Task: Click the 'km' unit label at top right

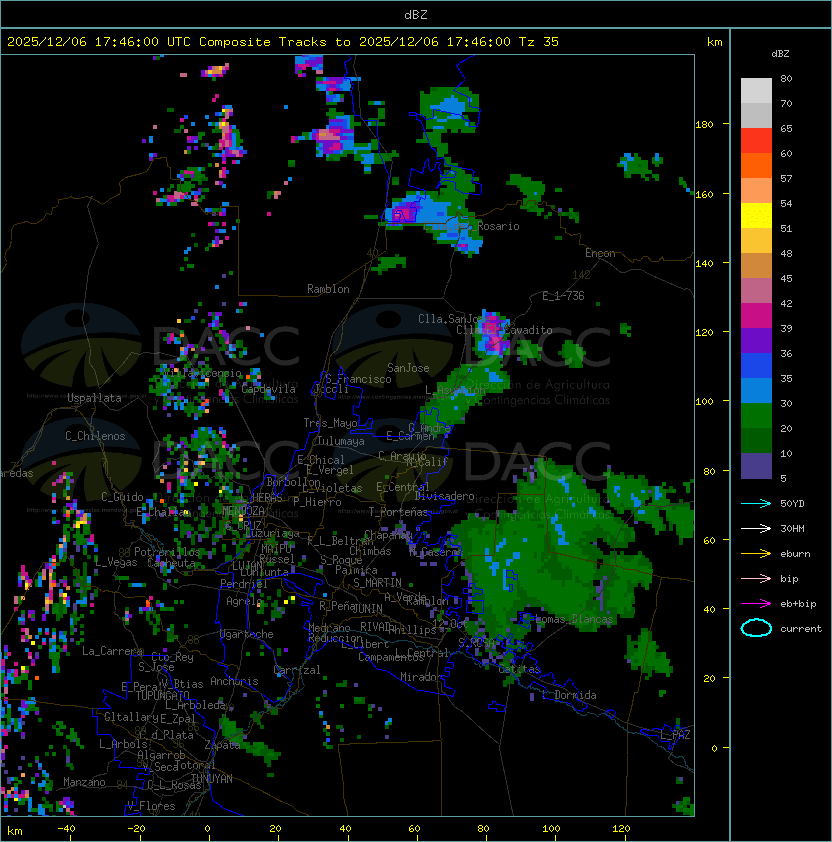Action: pyautogui.click(x=714, y=42)
